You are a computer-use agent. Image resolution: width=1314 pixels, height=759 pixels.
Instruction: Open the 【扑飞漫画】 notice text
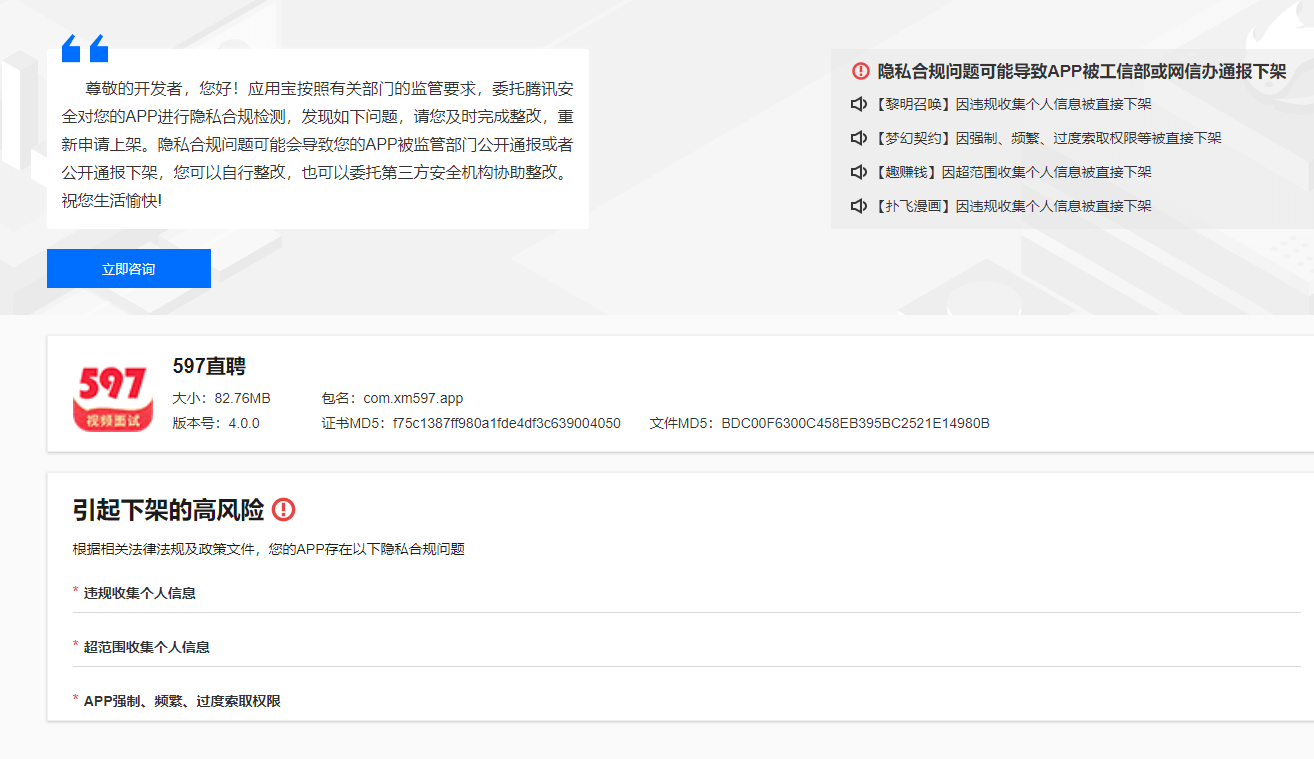(1011, 206)
